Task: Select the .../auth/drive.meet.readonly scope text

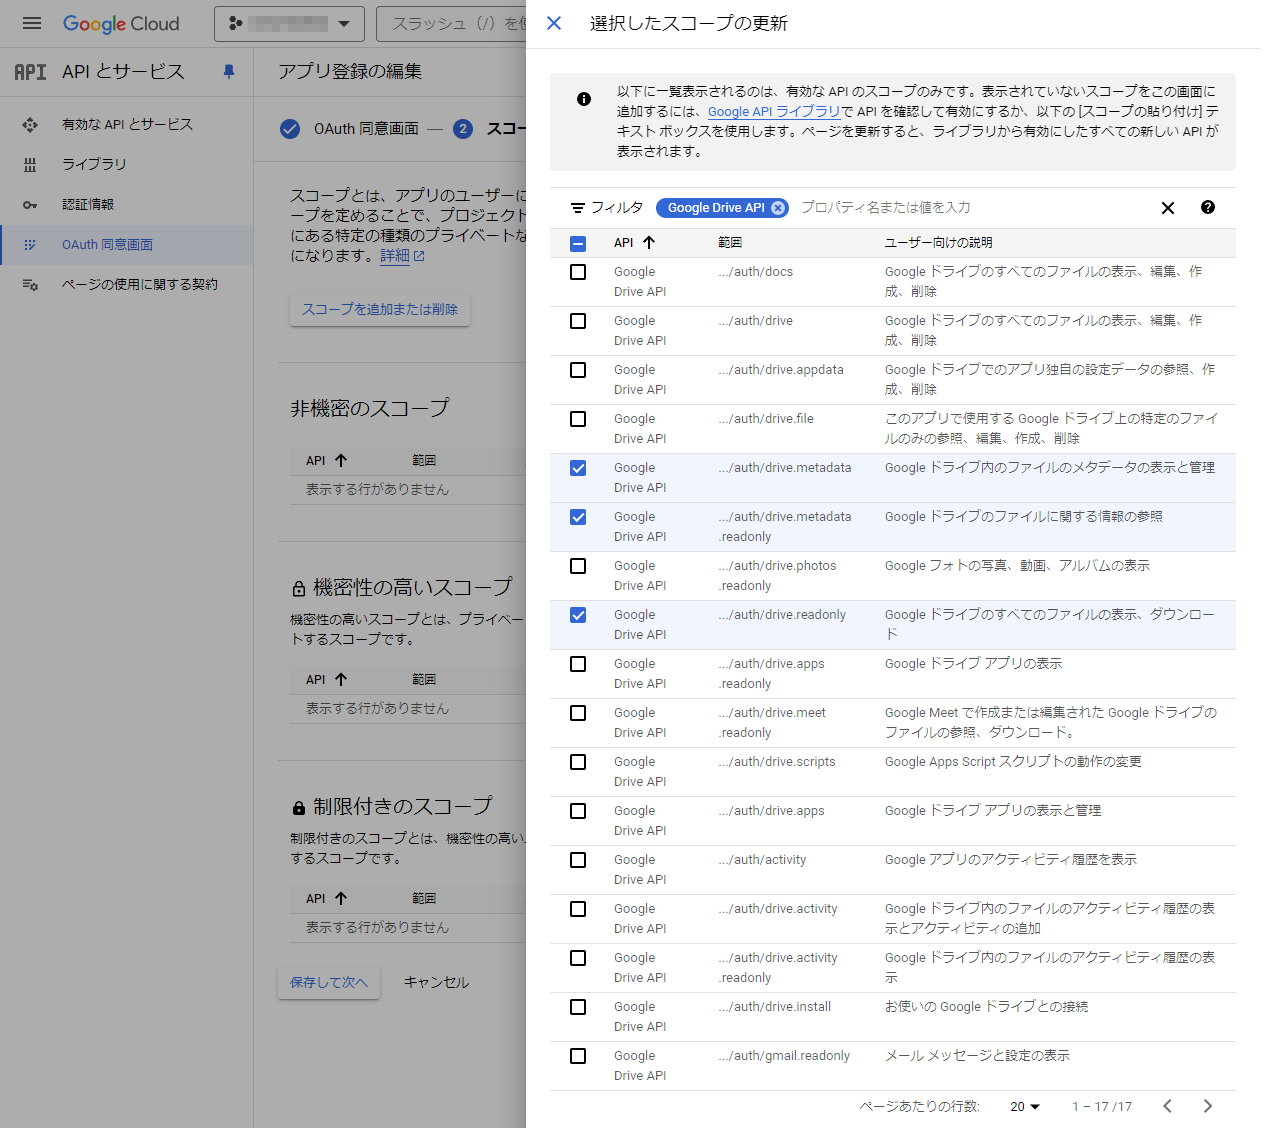Action: (x=772, y=723)
